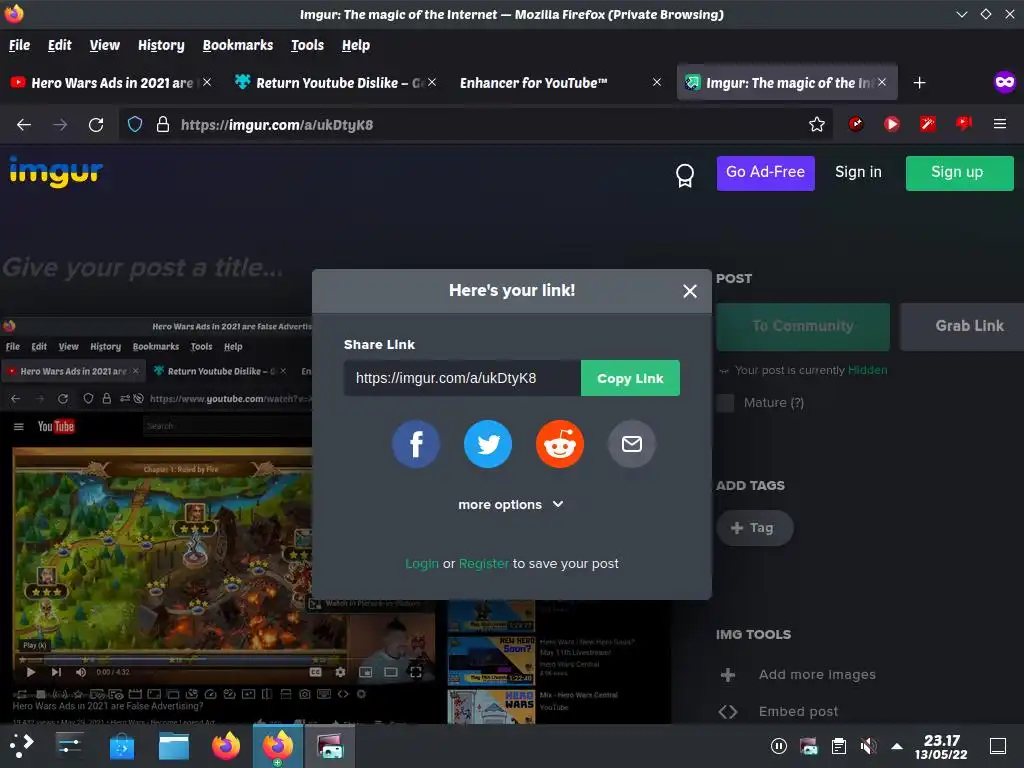Image resolution: width=1024 pixels, height=768 pixels.
Task: Open the History menu
Action: [x=161, y=45]
